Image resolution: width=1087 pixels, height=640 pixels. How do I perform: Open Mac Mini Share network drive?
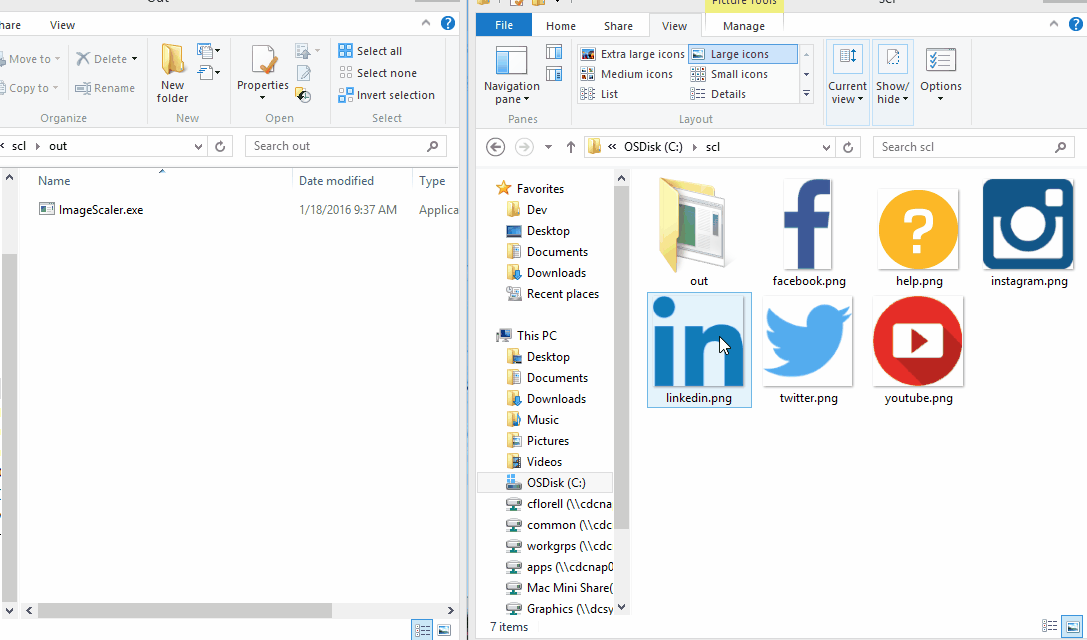coord(559,588)
